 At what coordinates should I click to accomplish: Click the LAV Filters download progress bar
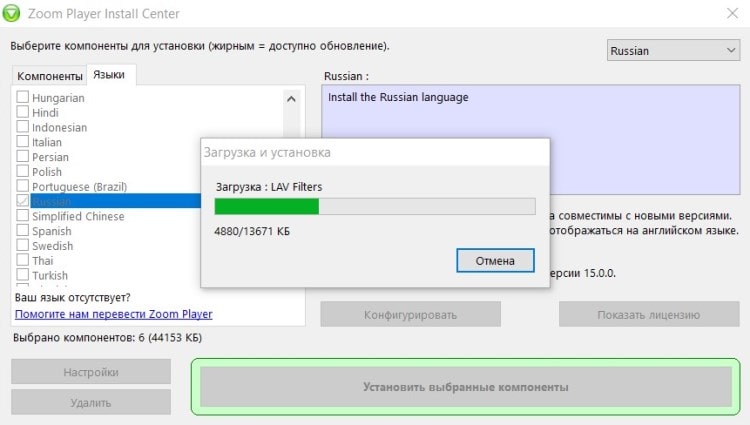pos(375,207)
